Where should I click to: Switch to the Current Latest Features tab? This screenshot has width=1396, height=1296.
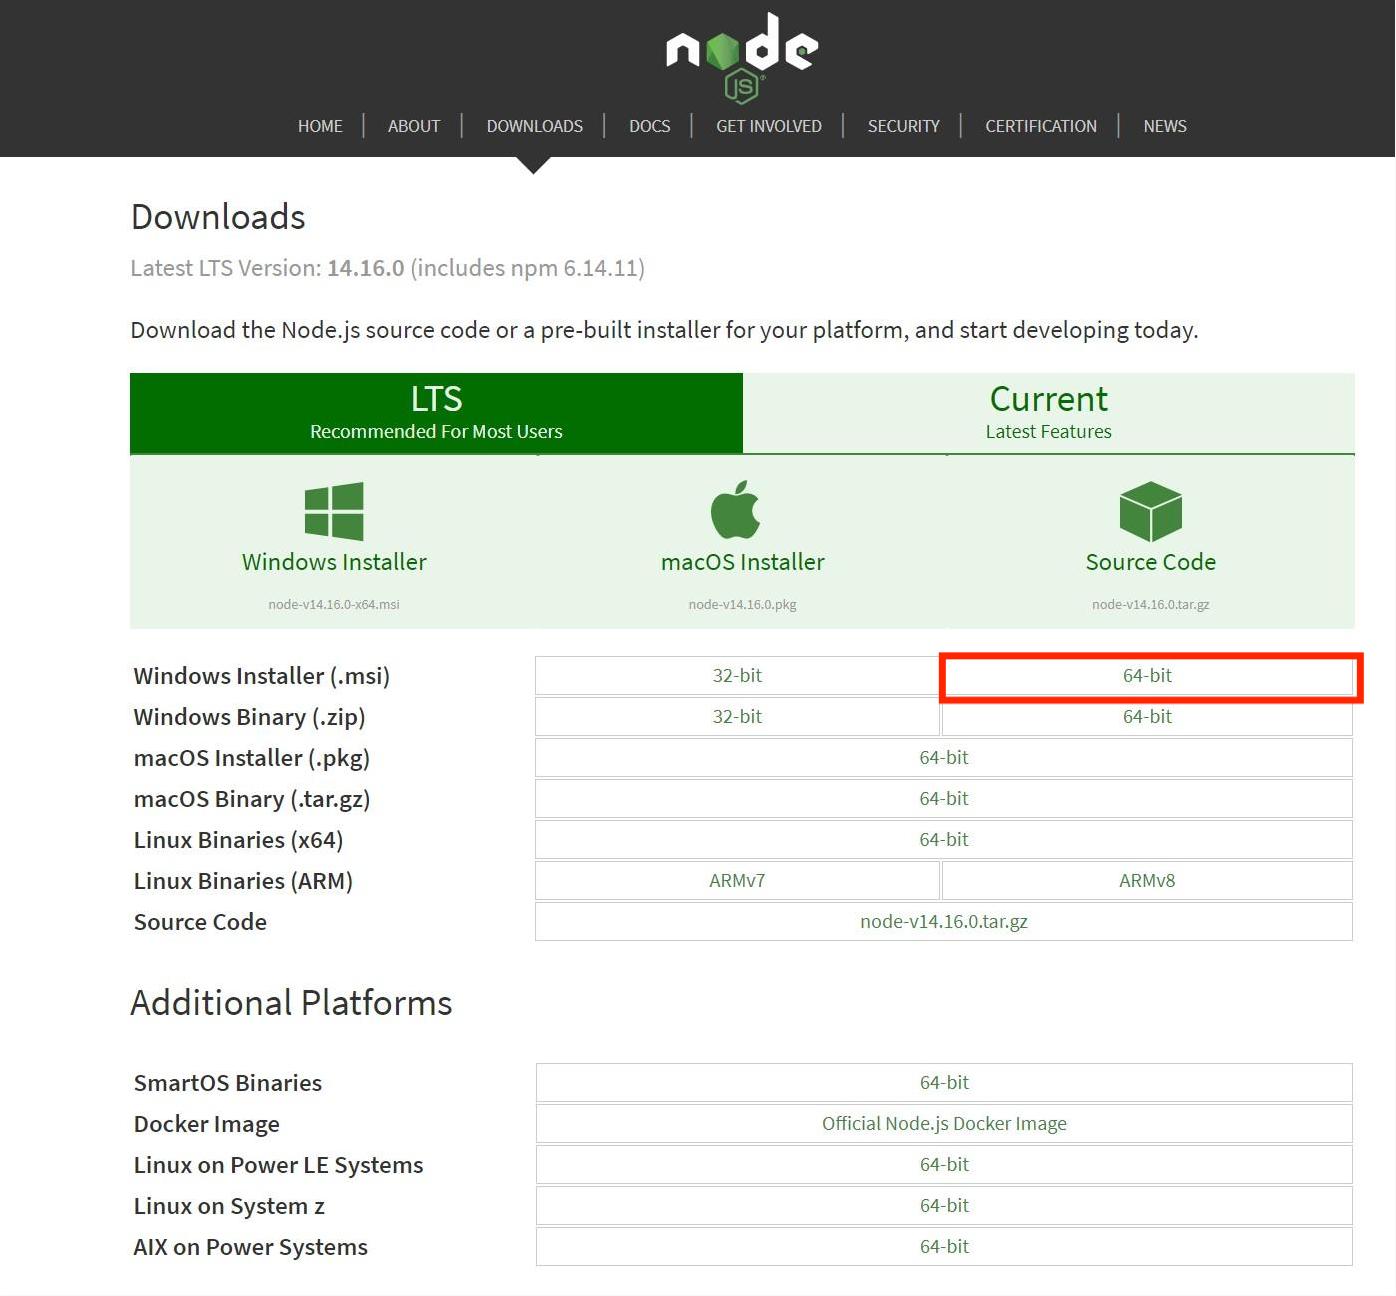pos(1048,413)
